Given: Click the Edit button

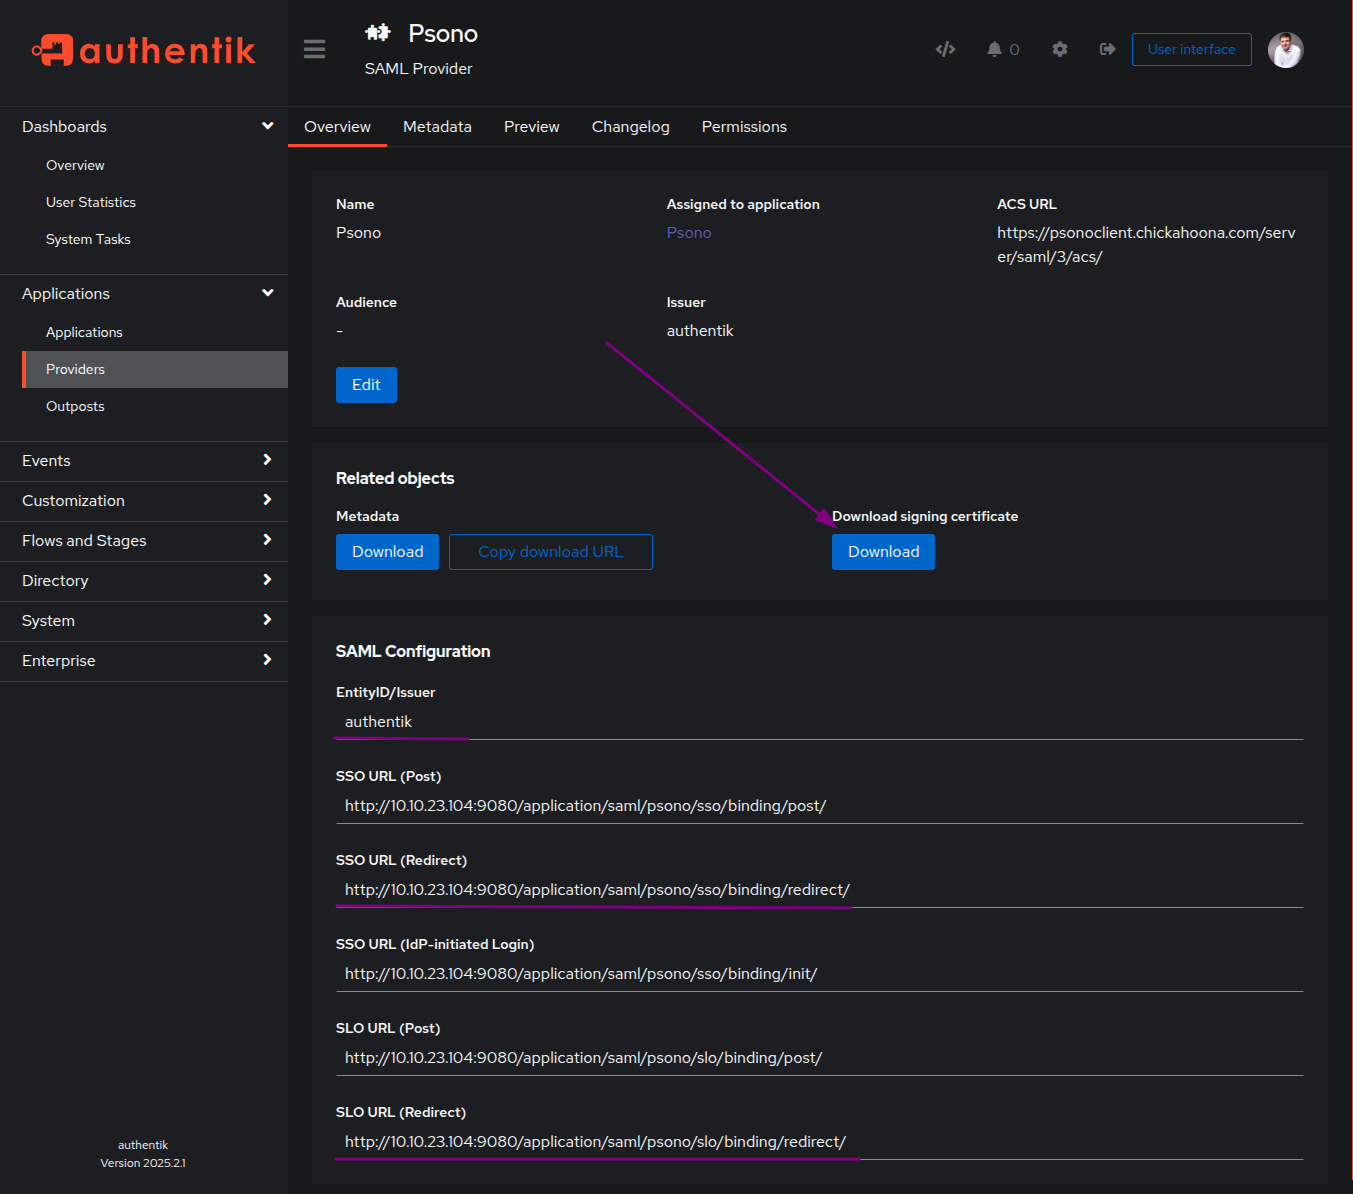Looking at the screenshot, I should [366, 385].
